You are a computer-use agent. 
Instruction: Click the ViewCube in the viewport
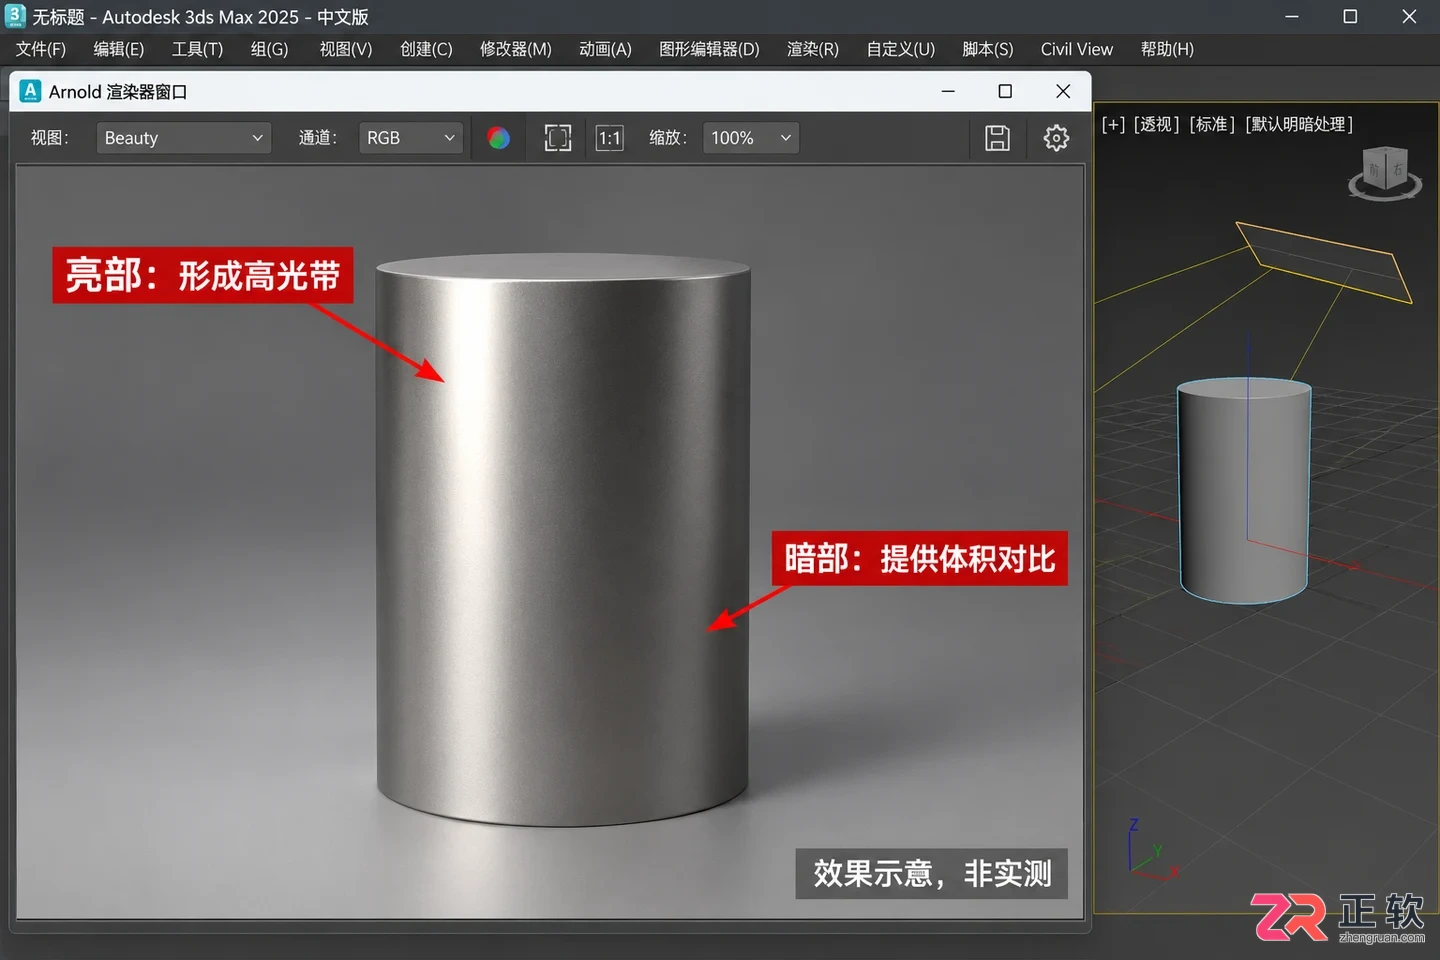1385,173
